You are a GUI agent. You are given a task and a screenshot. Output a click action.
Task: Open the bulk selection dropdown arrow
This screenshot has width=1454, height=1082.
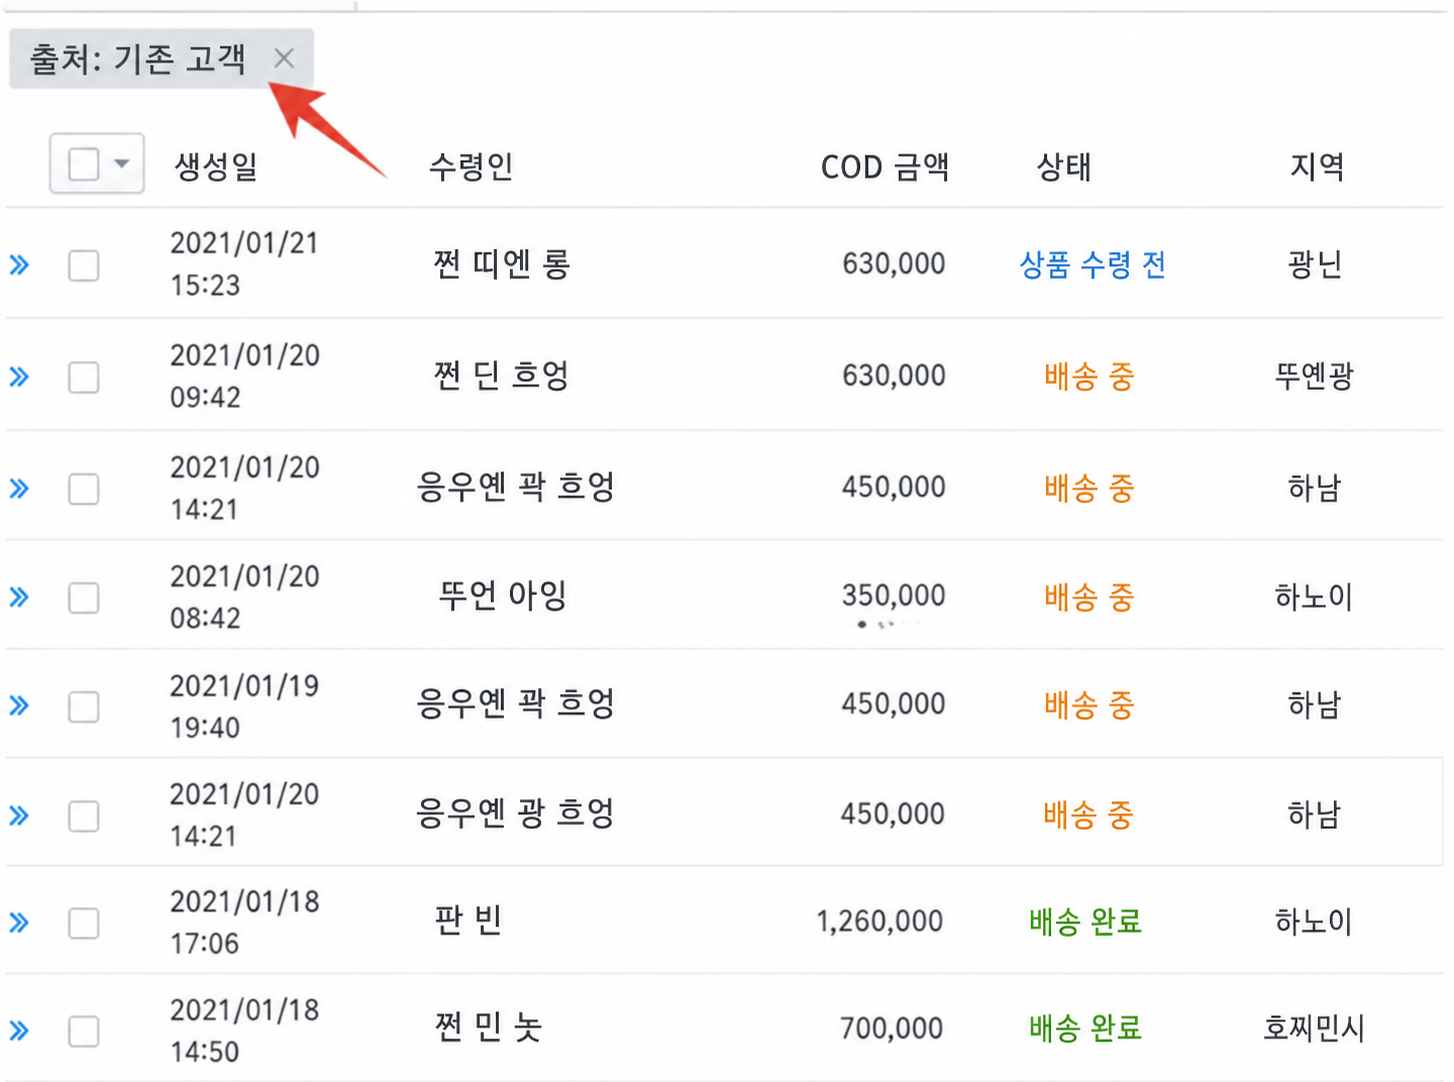pos(122,163)
